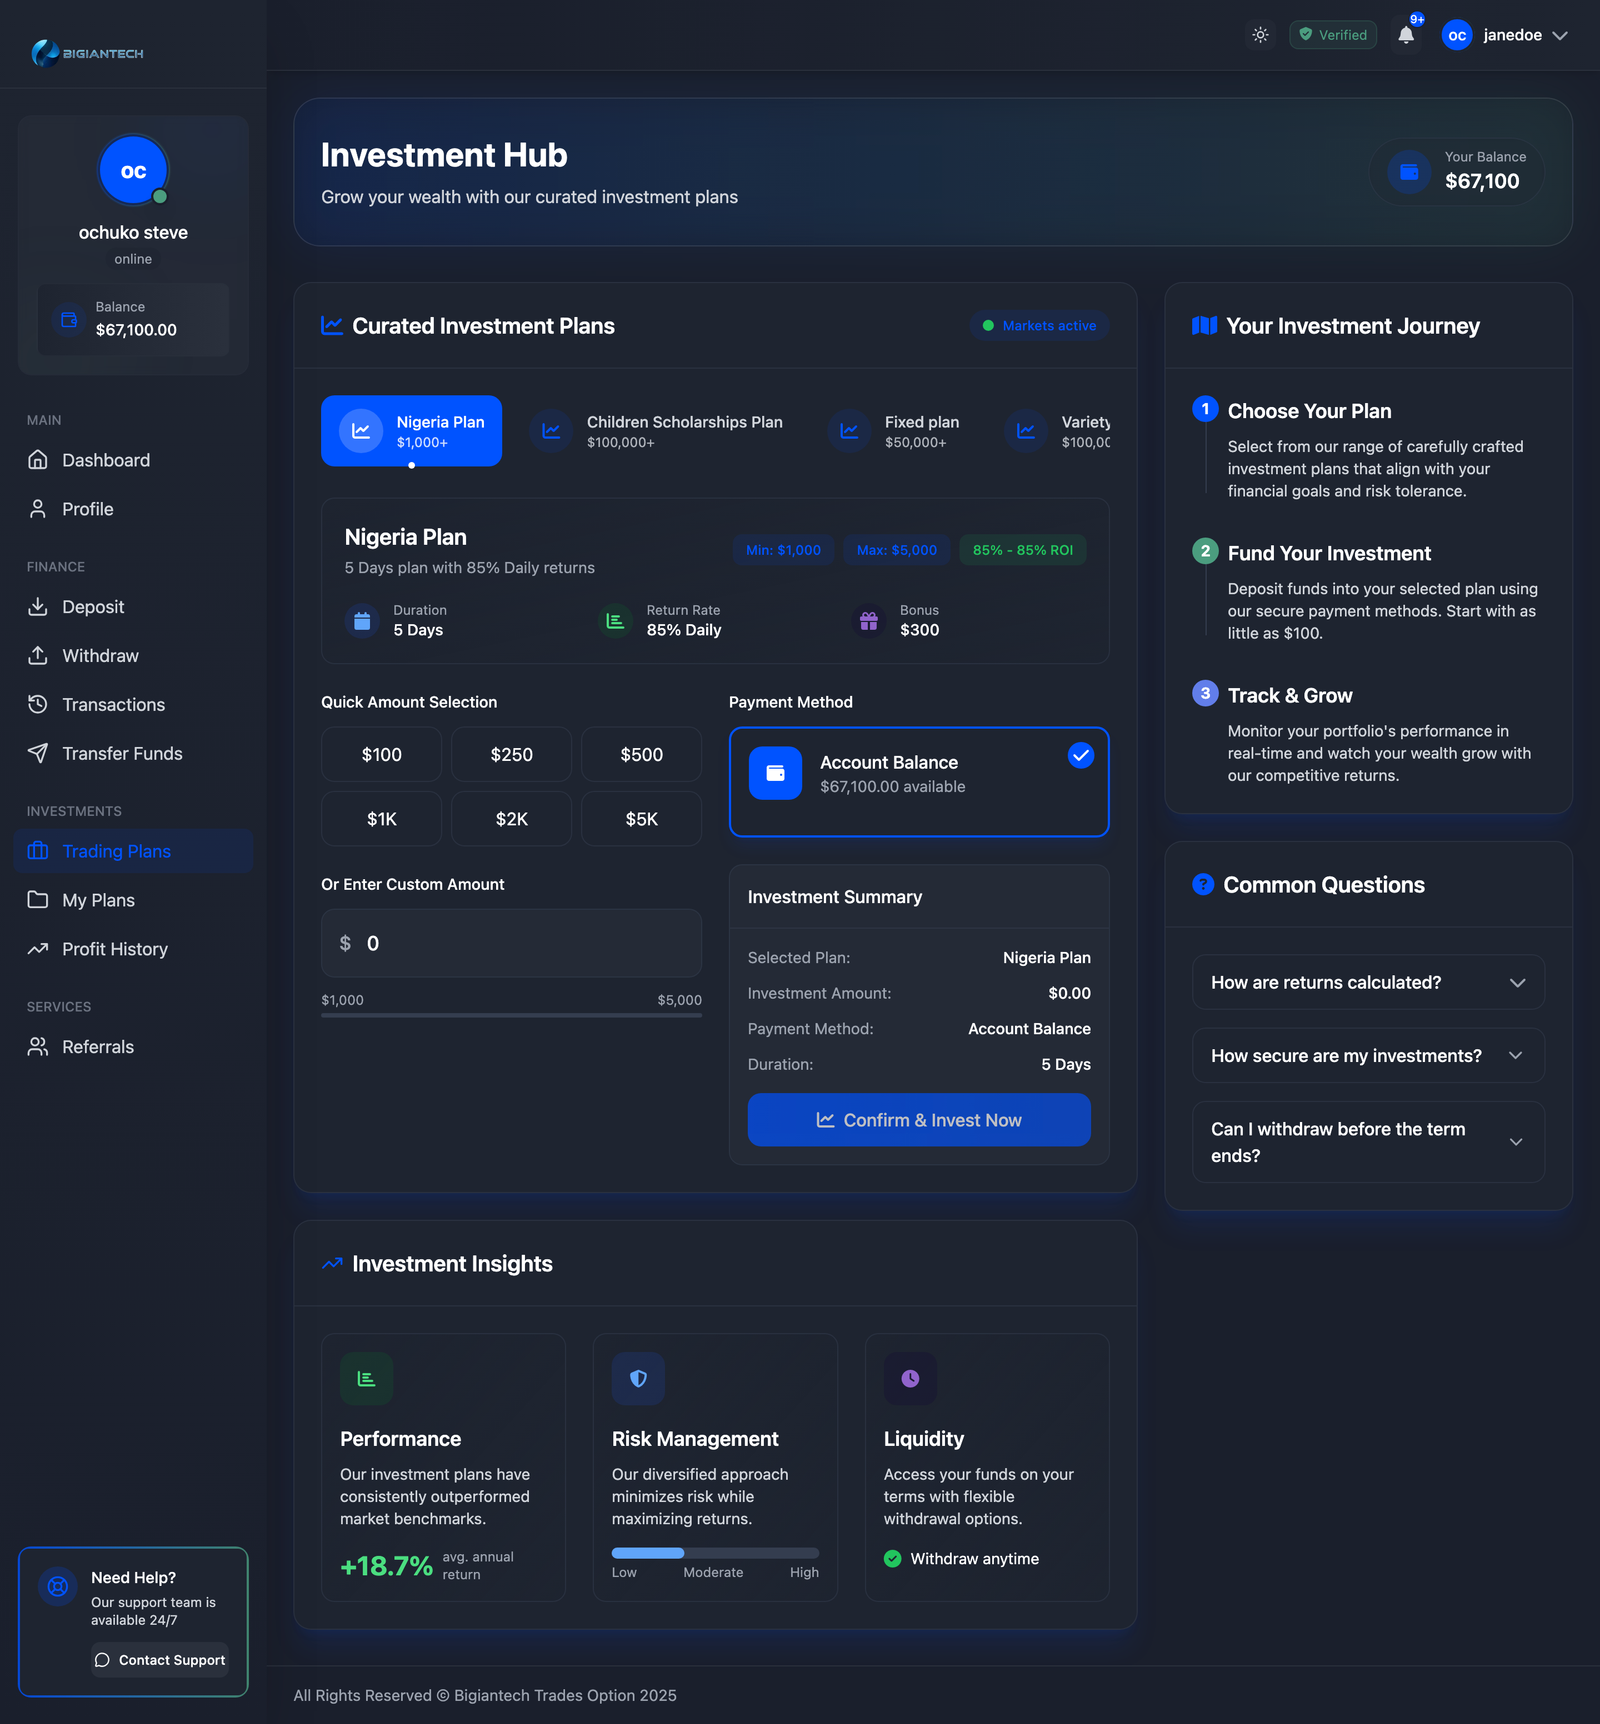Select the $500 quick amount option
Image resolution: width=1600 pixels, height=1724 pixels.
[641, 755]
